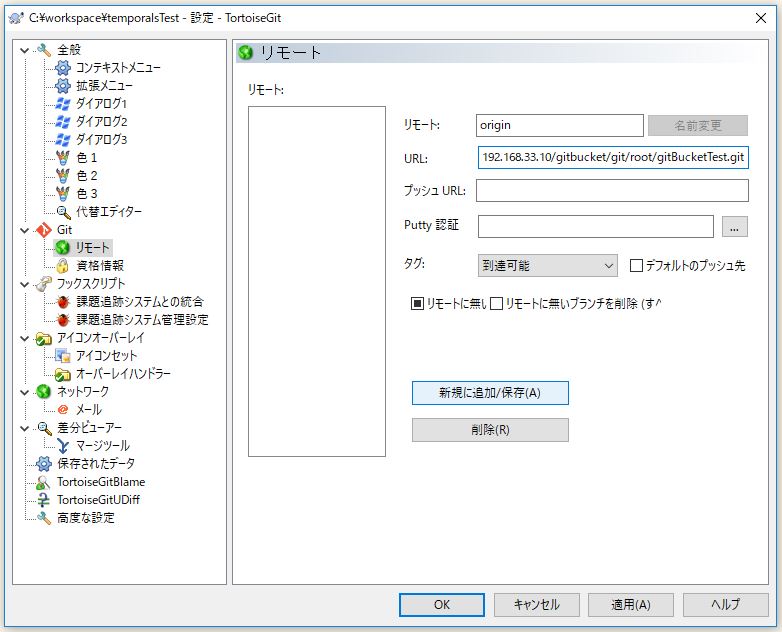The height and width of the screenshot is (632, 782).
Task: Click the 適用(A) button
Action: pos(631,605)
